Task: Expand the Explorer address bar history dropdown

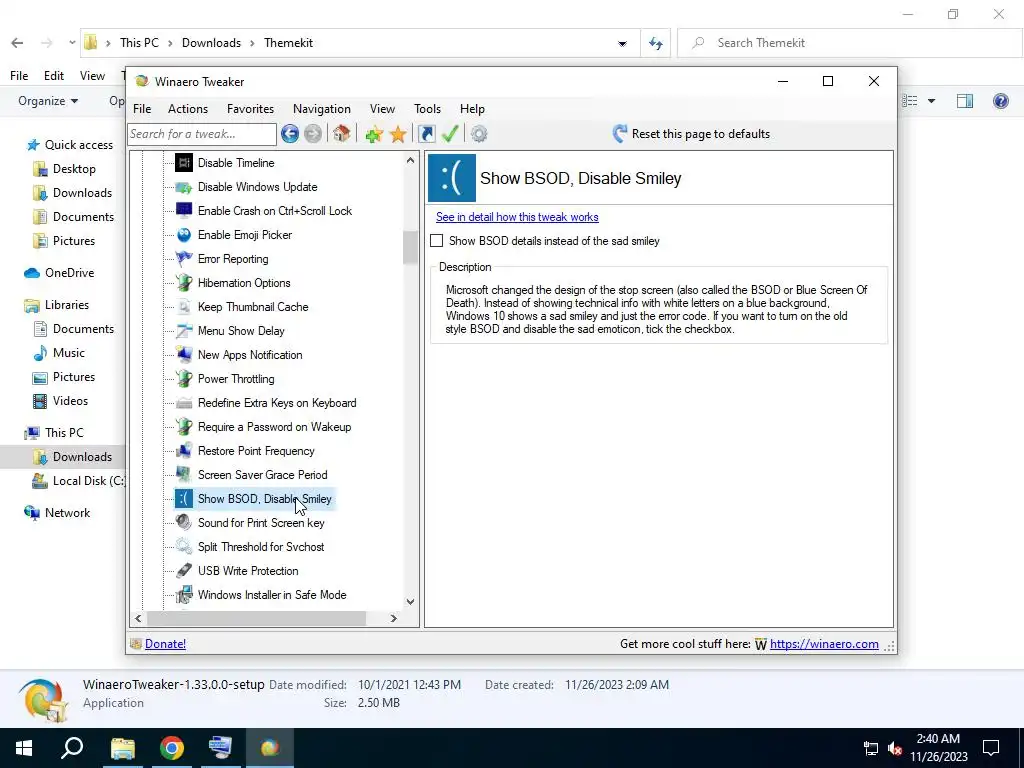Action: click(x=622, y=43)
